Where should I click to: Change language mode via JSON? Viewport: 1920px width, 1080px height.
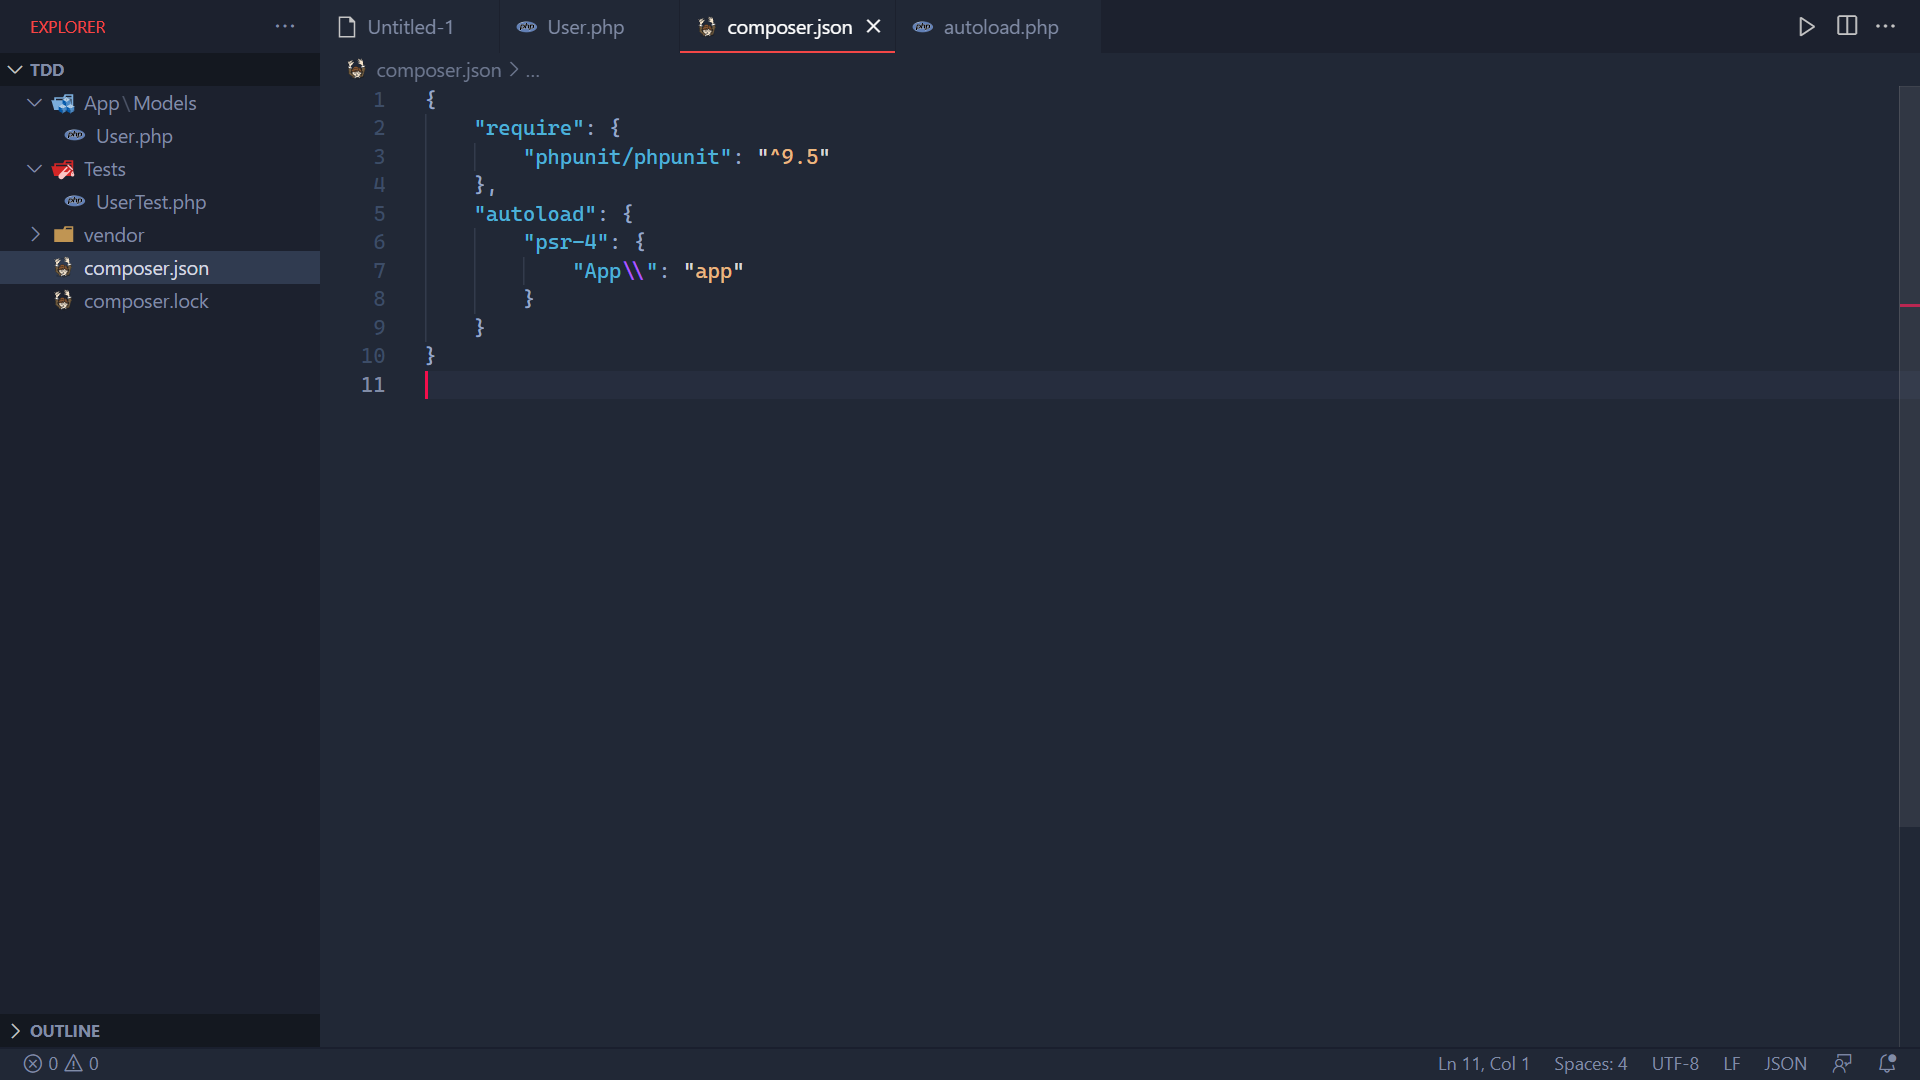1785,1064
